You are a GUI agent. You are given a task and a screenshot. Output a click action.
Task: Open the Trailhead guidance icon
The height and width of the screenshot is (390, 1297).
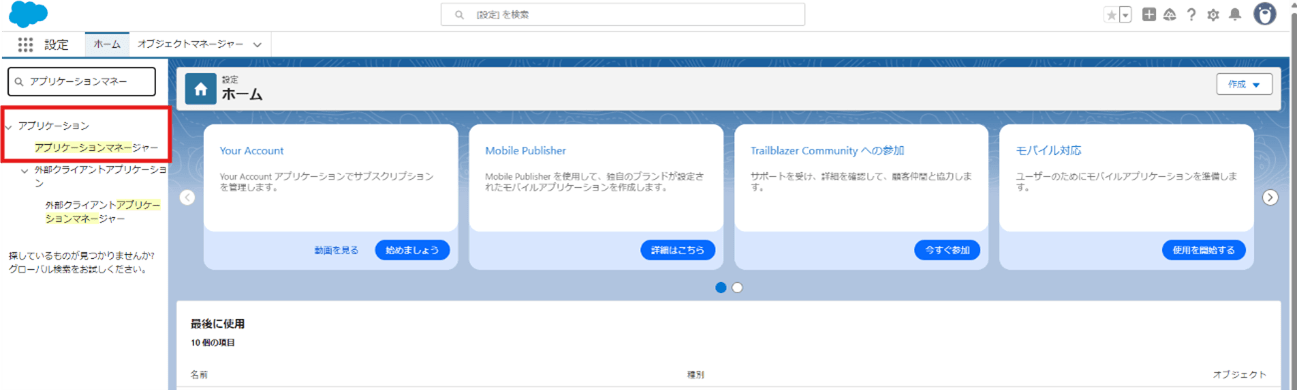(x=1170, y=15)
